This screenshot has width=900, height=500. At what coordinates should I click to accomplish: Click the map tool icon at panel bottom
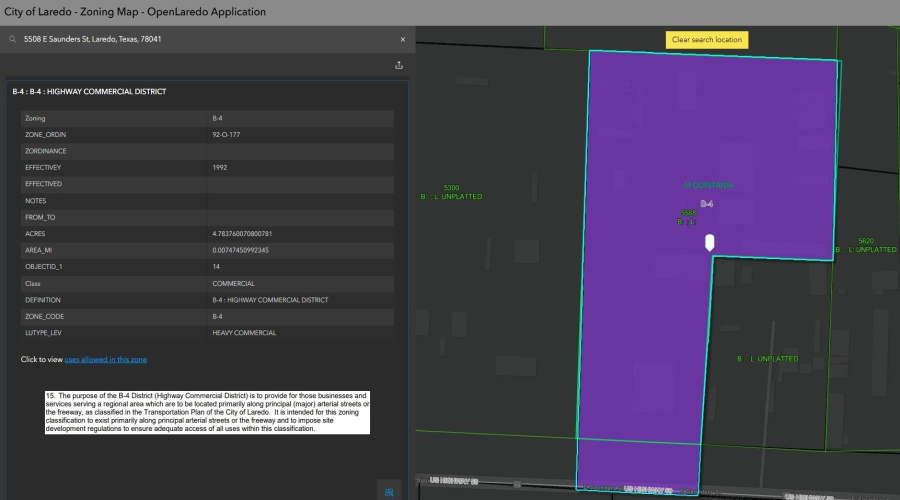tap(389, 491)
